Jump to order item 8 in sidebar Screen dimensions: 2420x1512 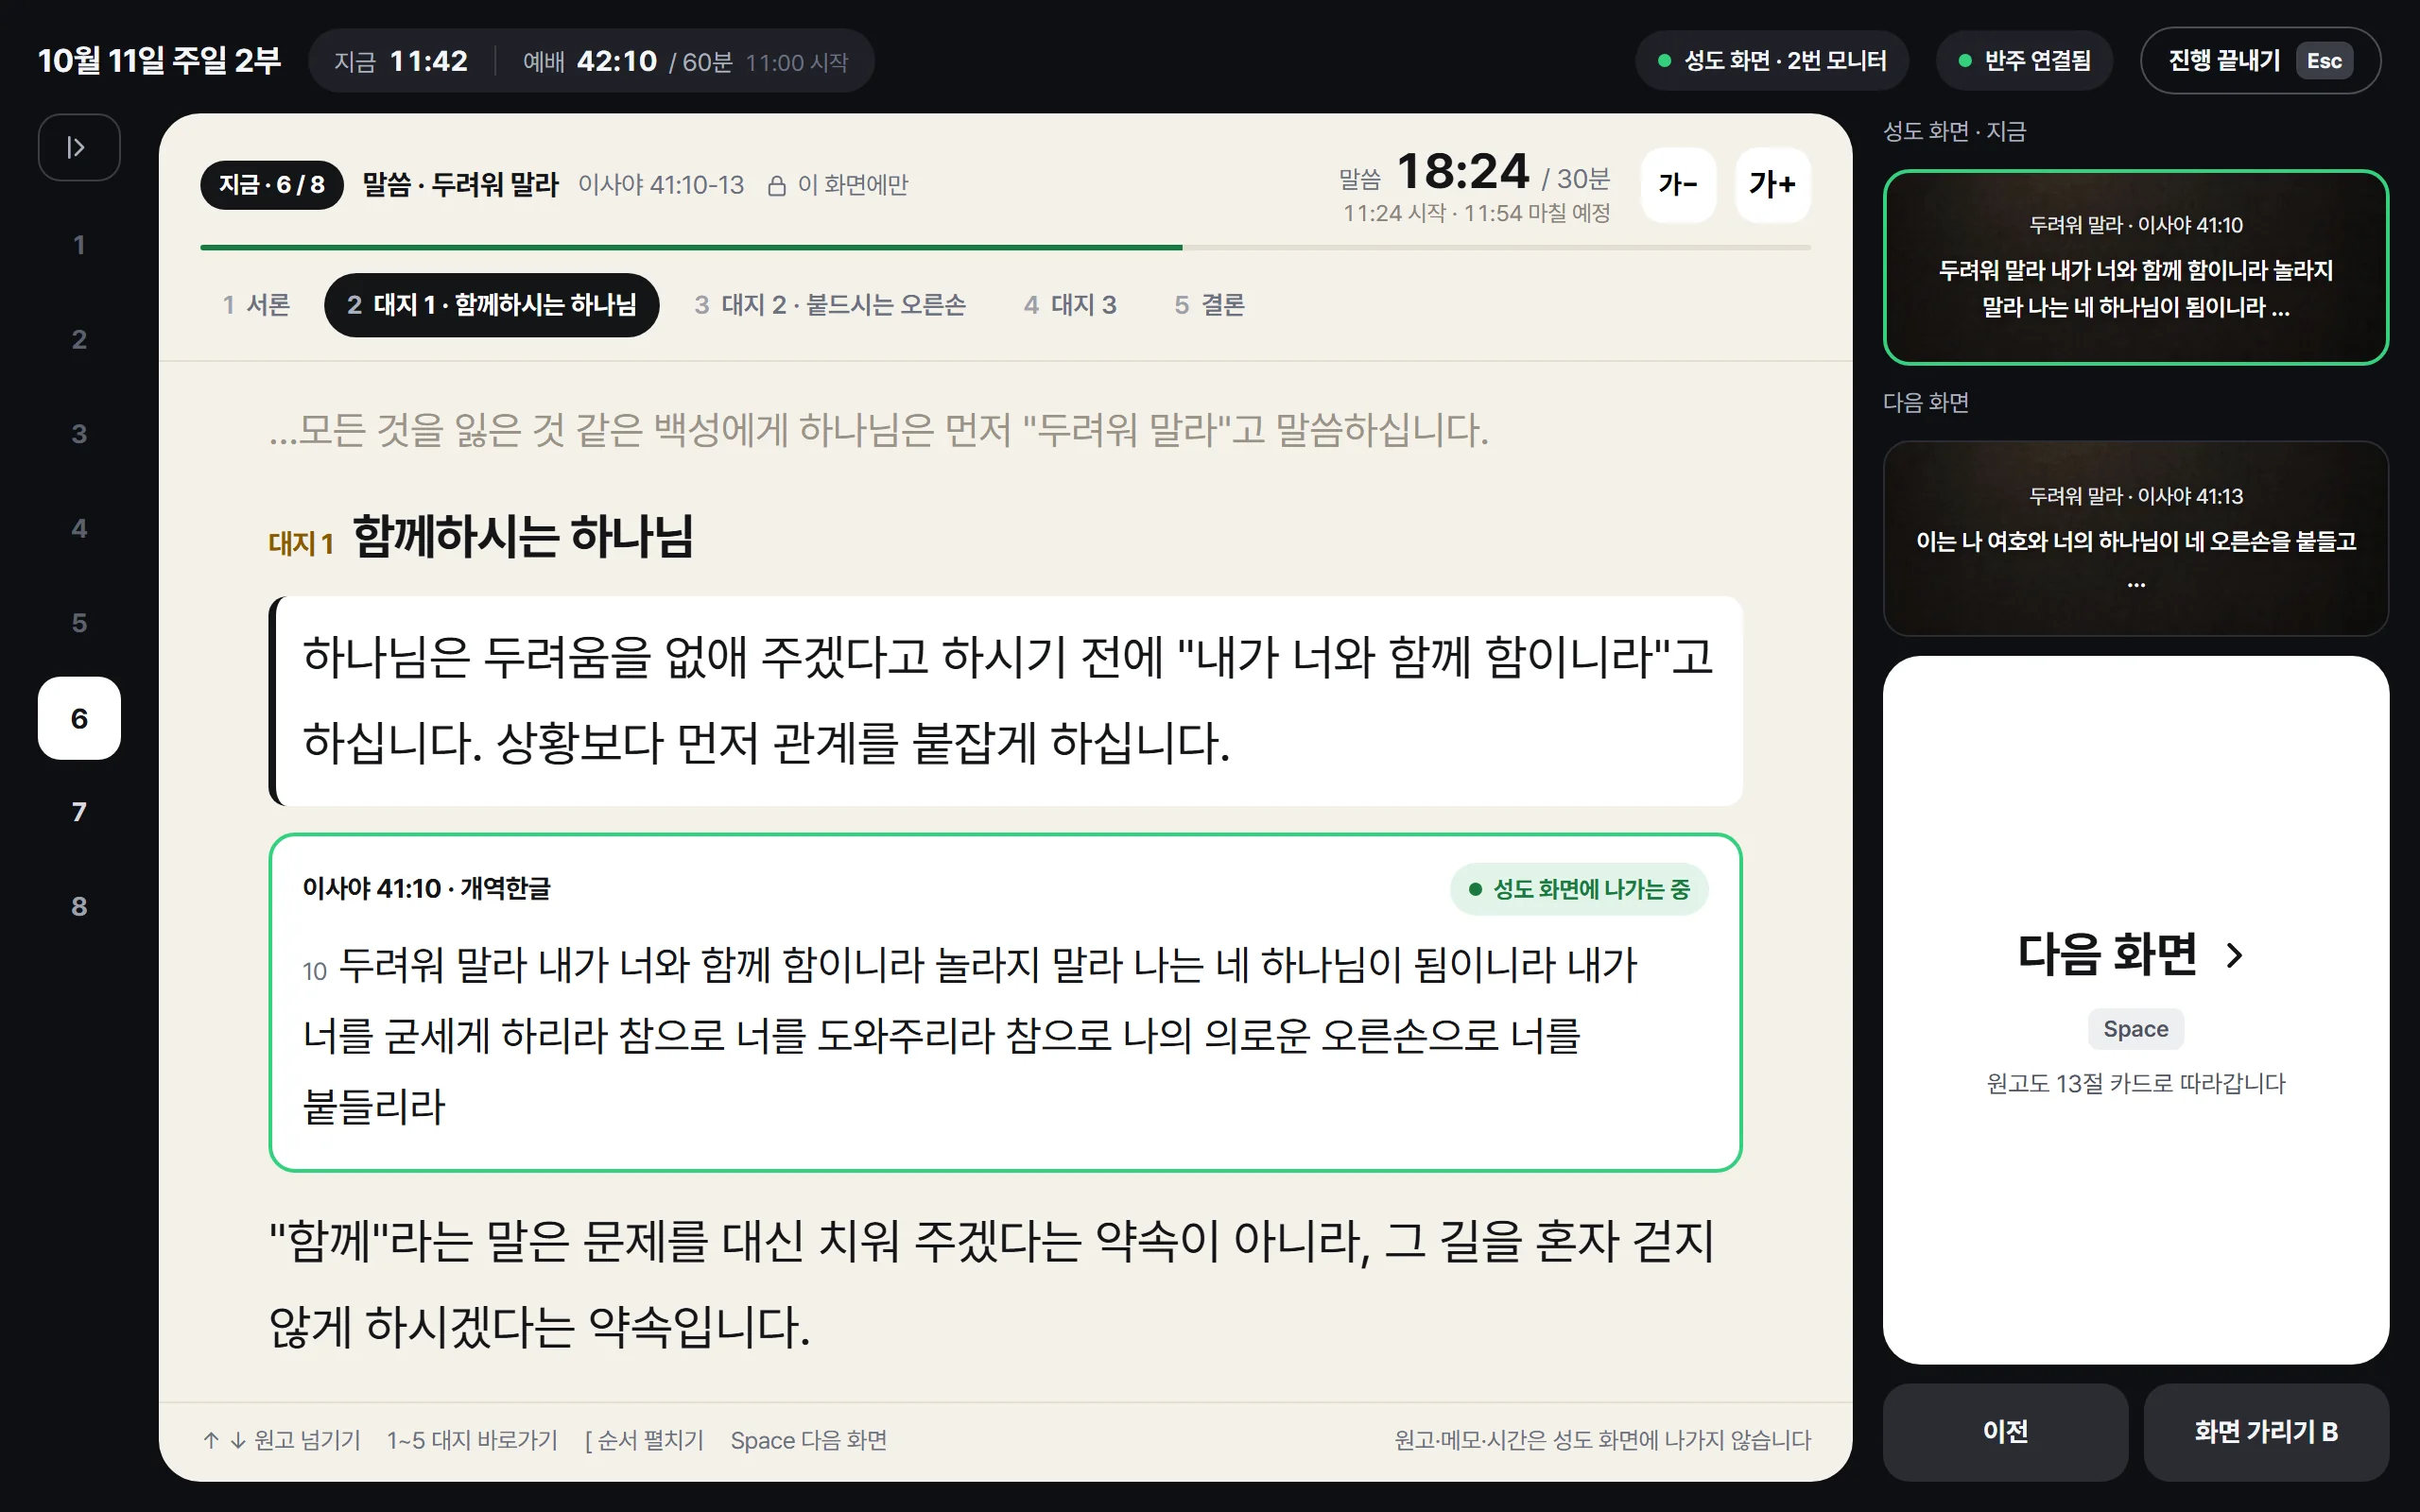coord(79,907)
